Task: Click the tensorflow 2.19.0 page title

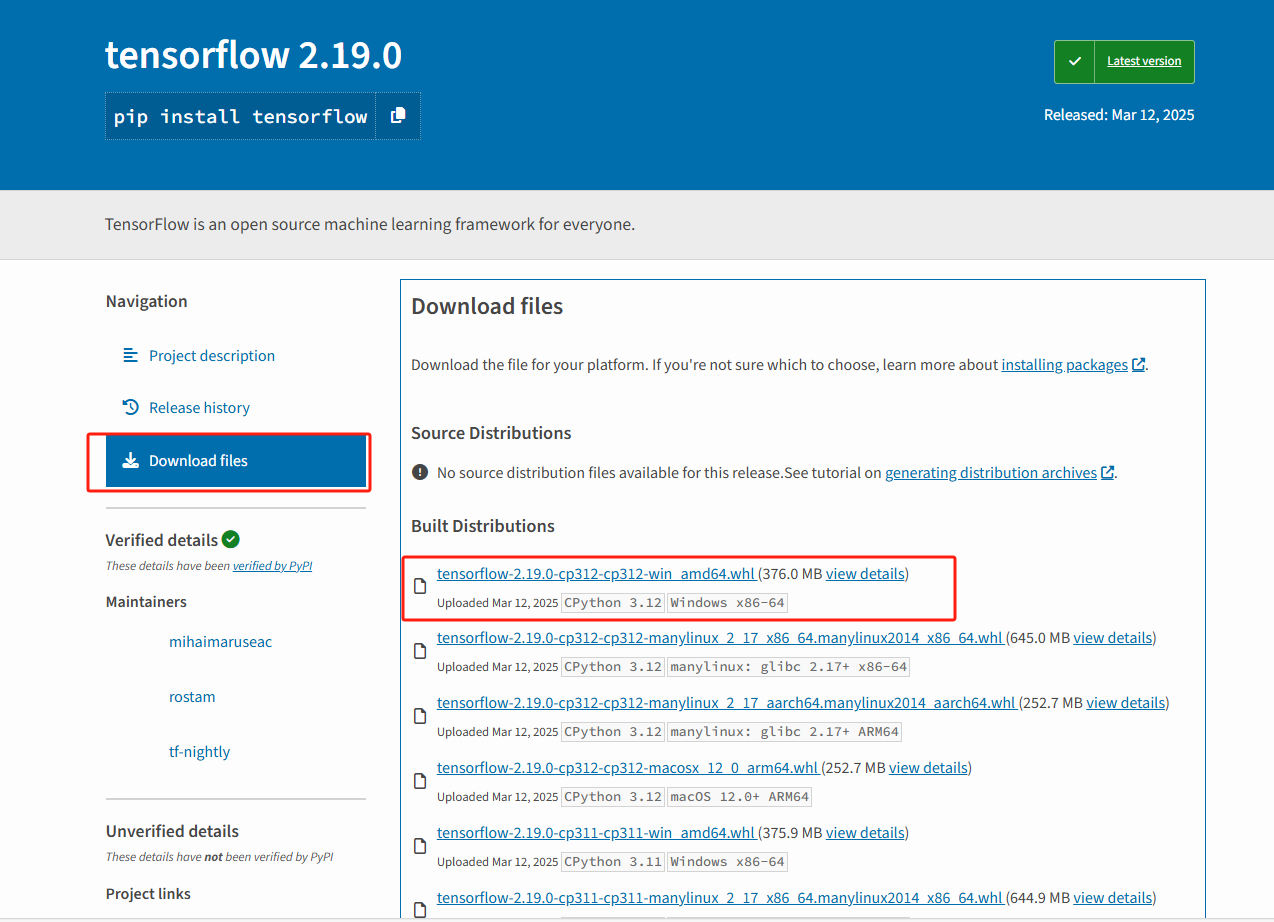Action: point(253,55)
